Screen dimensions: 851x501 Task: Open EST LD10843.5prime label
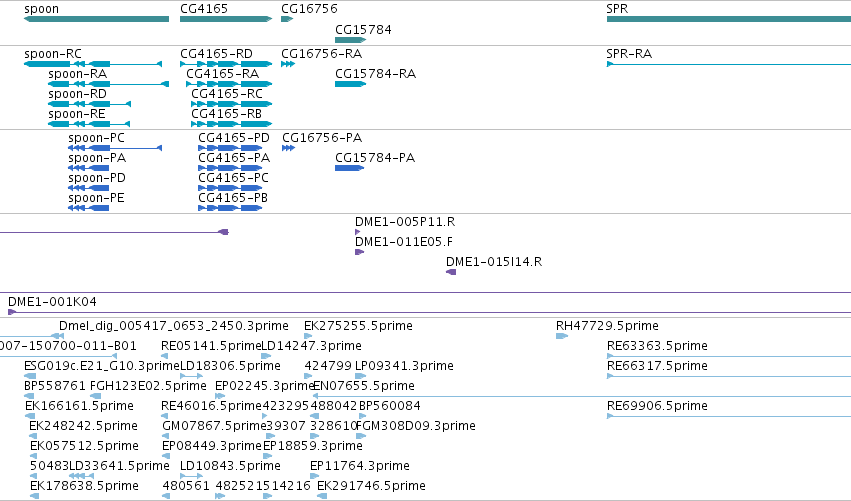click(x=230, y=467)
